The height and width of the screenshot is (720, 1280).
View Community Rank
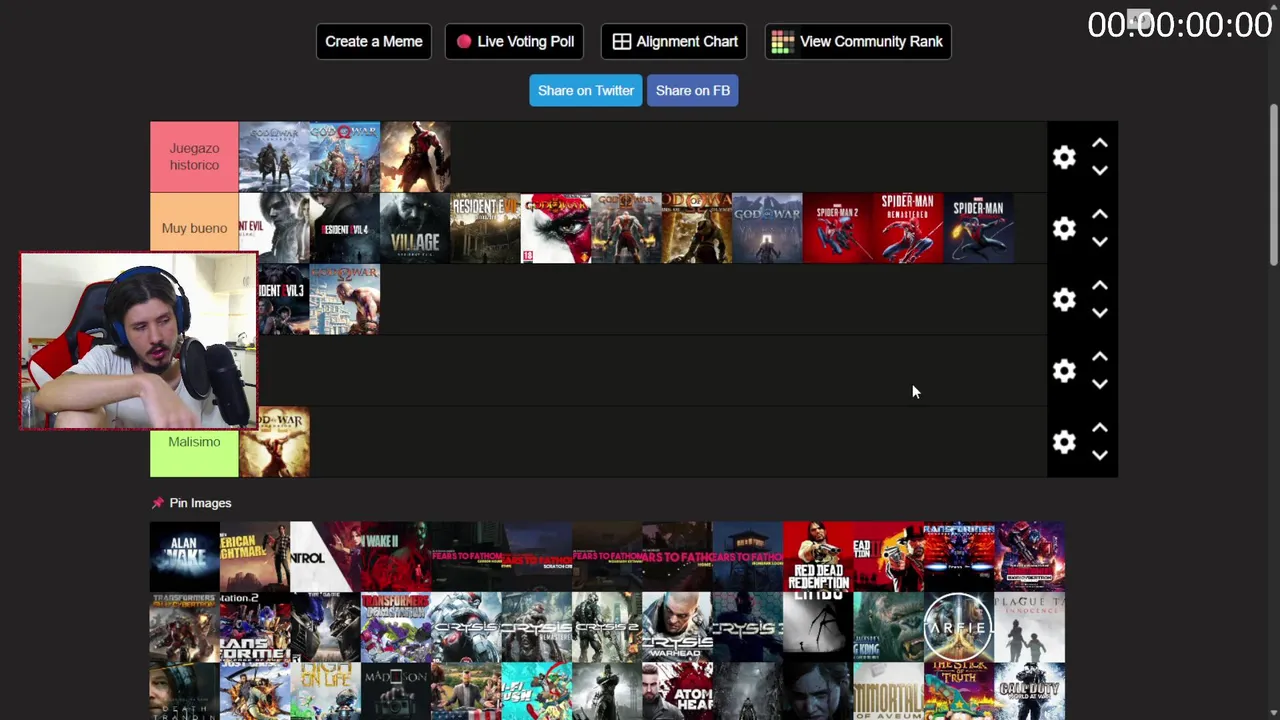coord(858,41)
